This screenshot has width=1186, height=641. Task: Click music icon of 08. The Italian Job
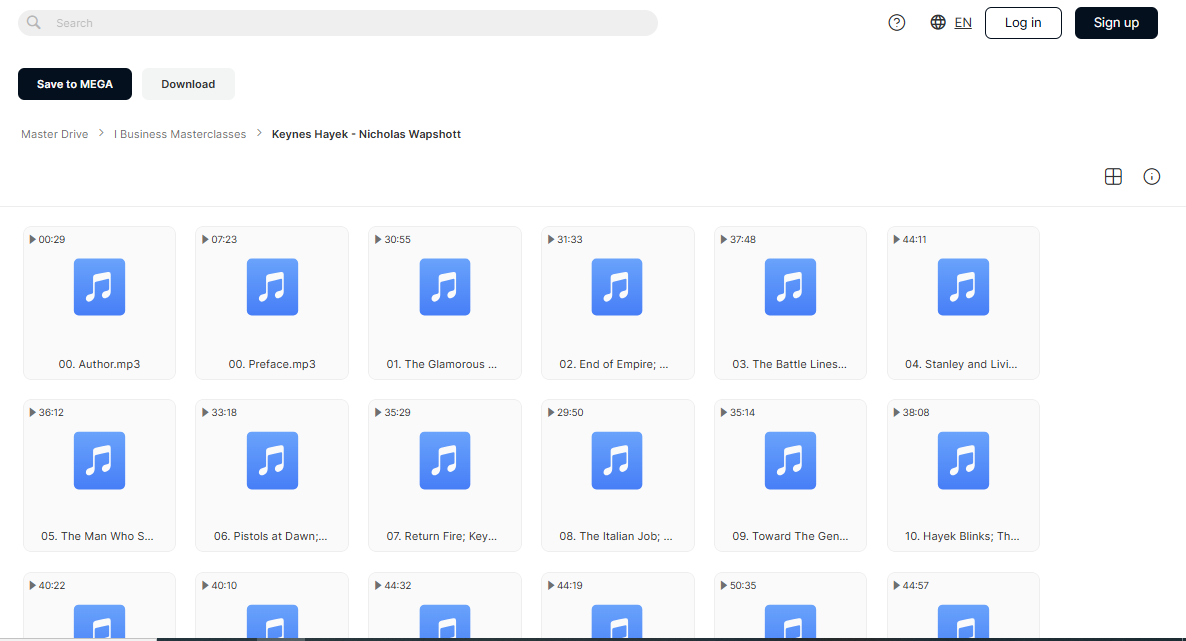click(617, 460)
